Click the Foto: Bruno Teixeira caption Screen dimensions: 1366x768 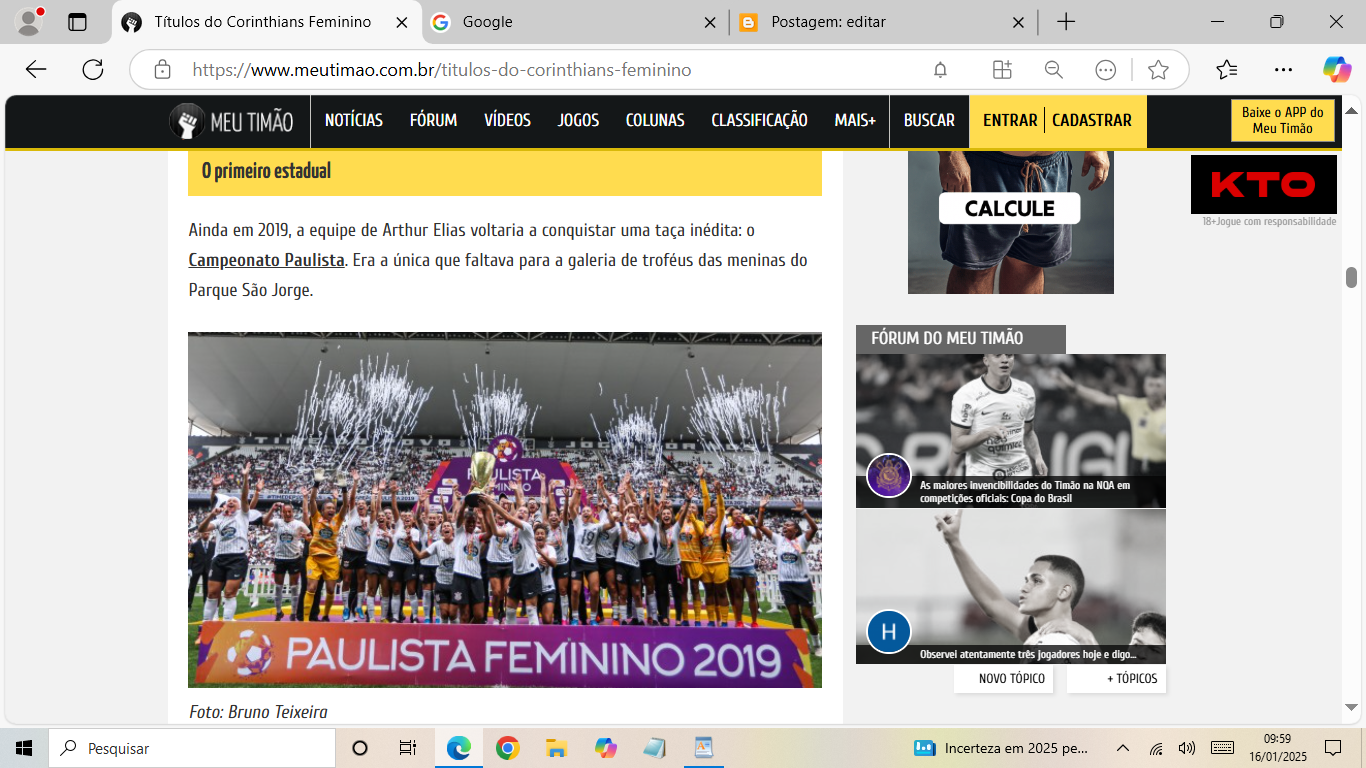(258, 712)
